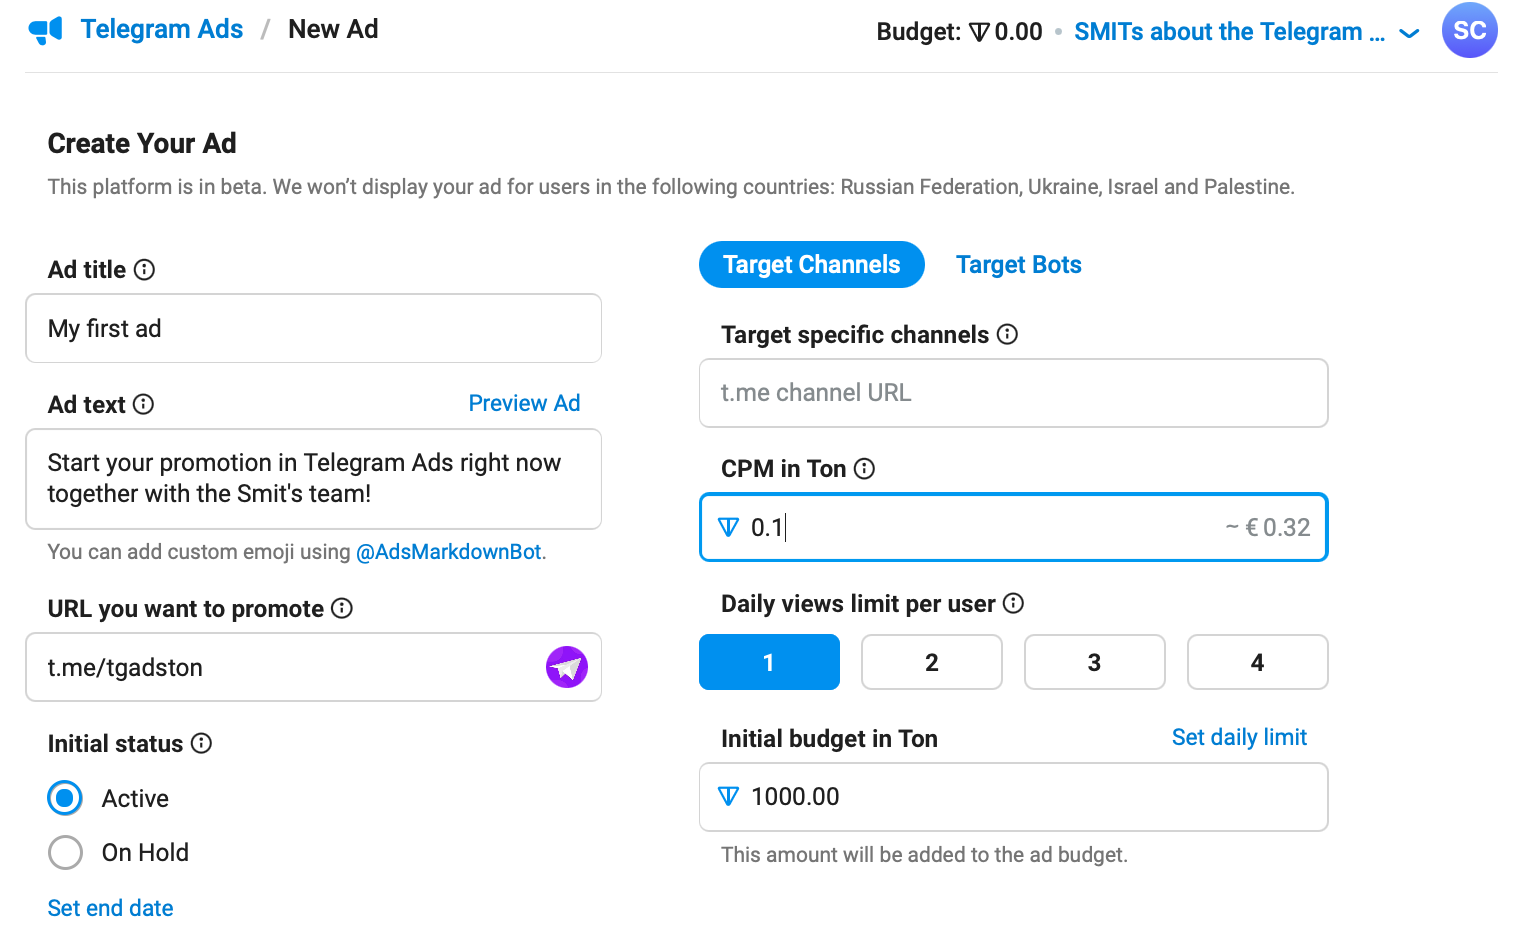Viewport: 1527px width, 950px height.
Task: Click into the Ad text box
Action: tap(313, 479)
